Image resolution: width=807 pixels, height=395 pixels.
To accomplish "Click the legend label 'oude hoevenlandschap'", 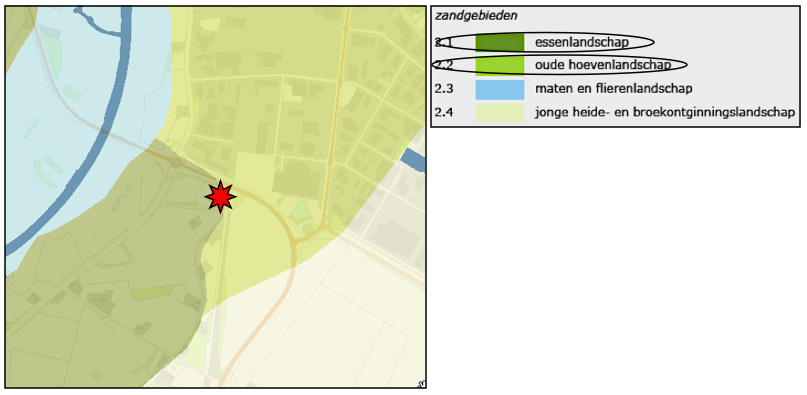I will [x=603, y=65].
